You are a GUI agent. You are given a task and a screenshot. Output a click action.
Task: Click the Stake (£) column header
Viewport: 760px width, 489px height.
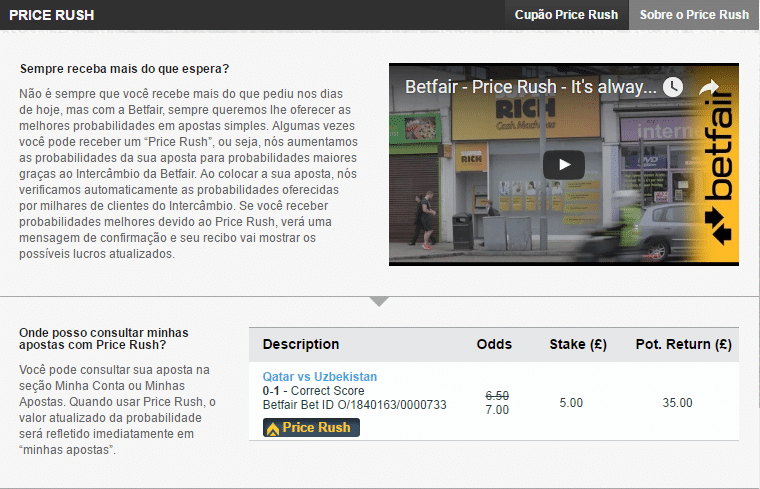click(x=578, y=345)
